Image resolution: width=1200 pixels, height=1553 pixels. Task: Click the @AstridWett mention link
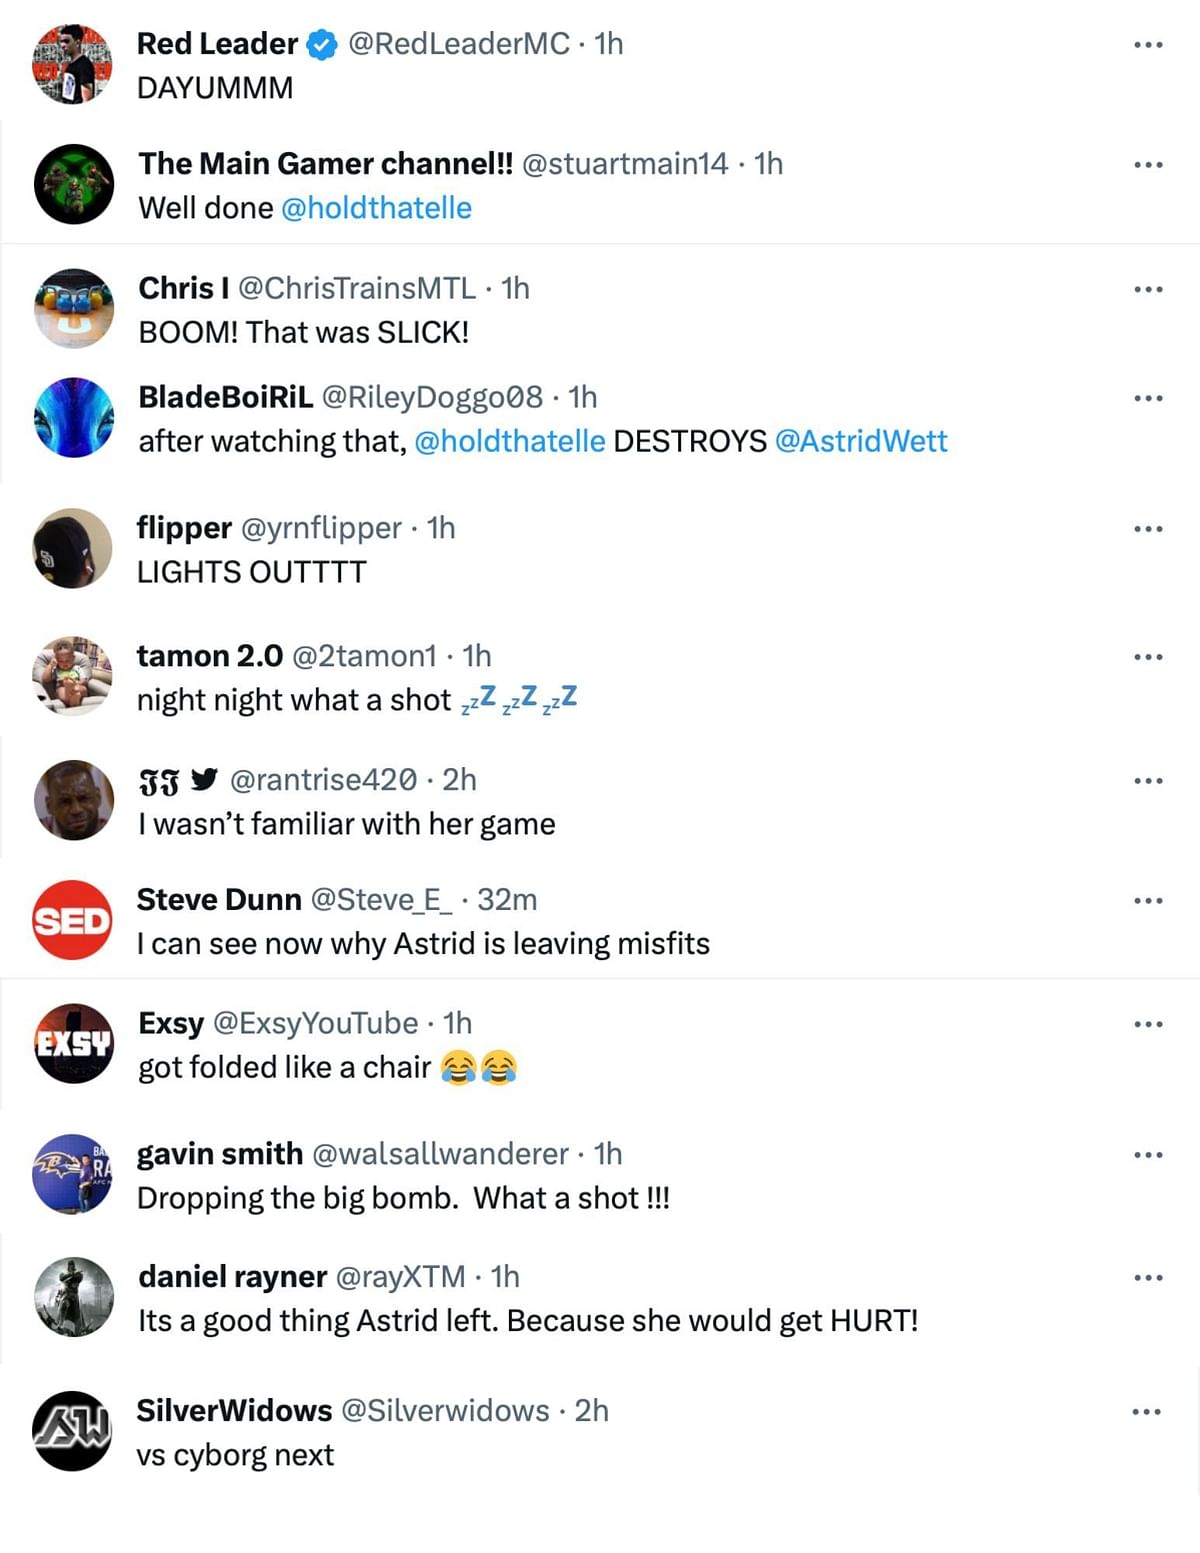click(x=861, y=441)
